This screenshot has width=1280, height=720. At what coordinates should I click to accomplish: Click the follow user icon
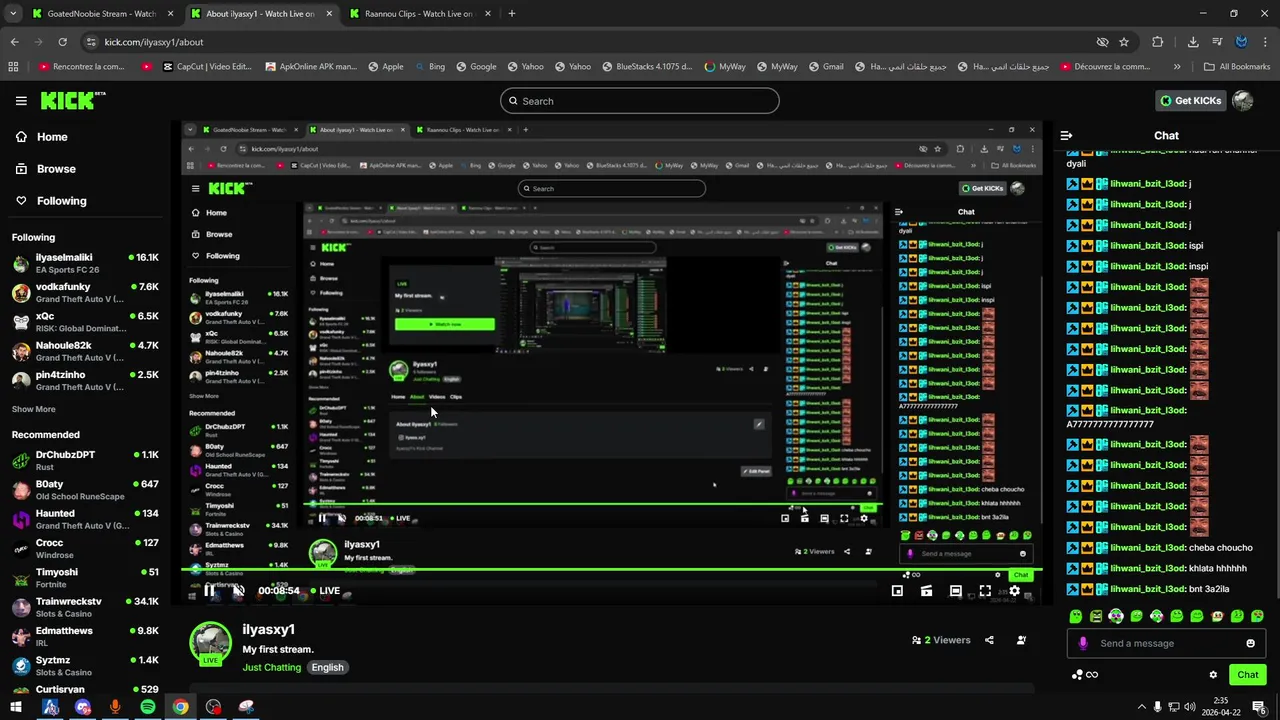pos(1021,640)
